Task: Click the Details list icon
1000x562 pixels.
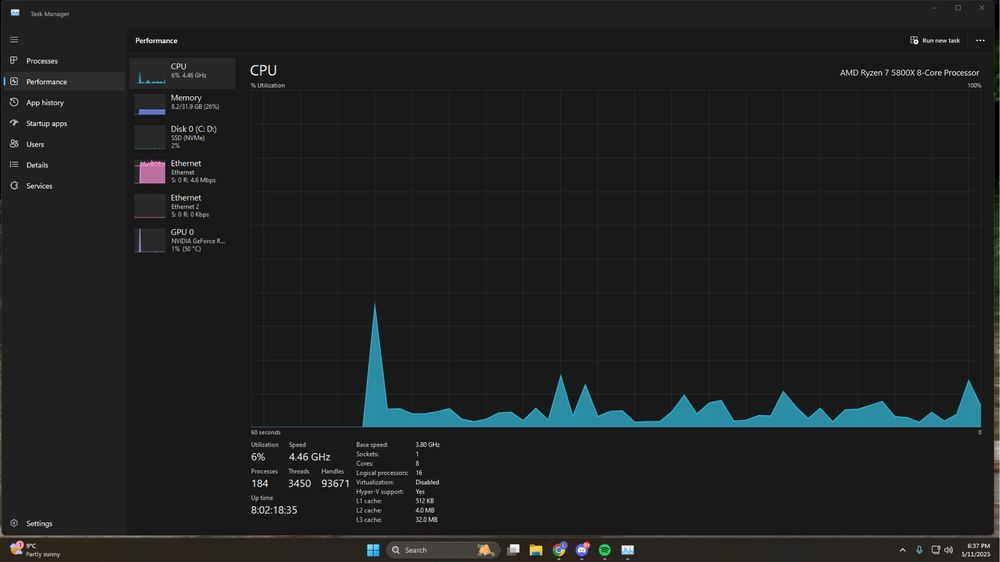Action: click(x=14, y=165)
